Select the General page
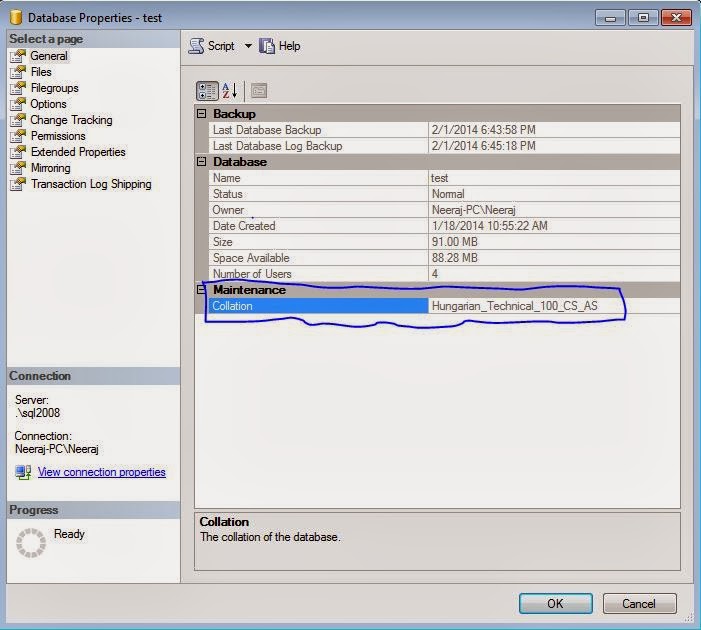 pyautogui.click(x=49, y=56)
